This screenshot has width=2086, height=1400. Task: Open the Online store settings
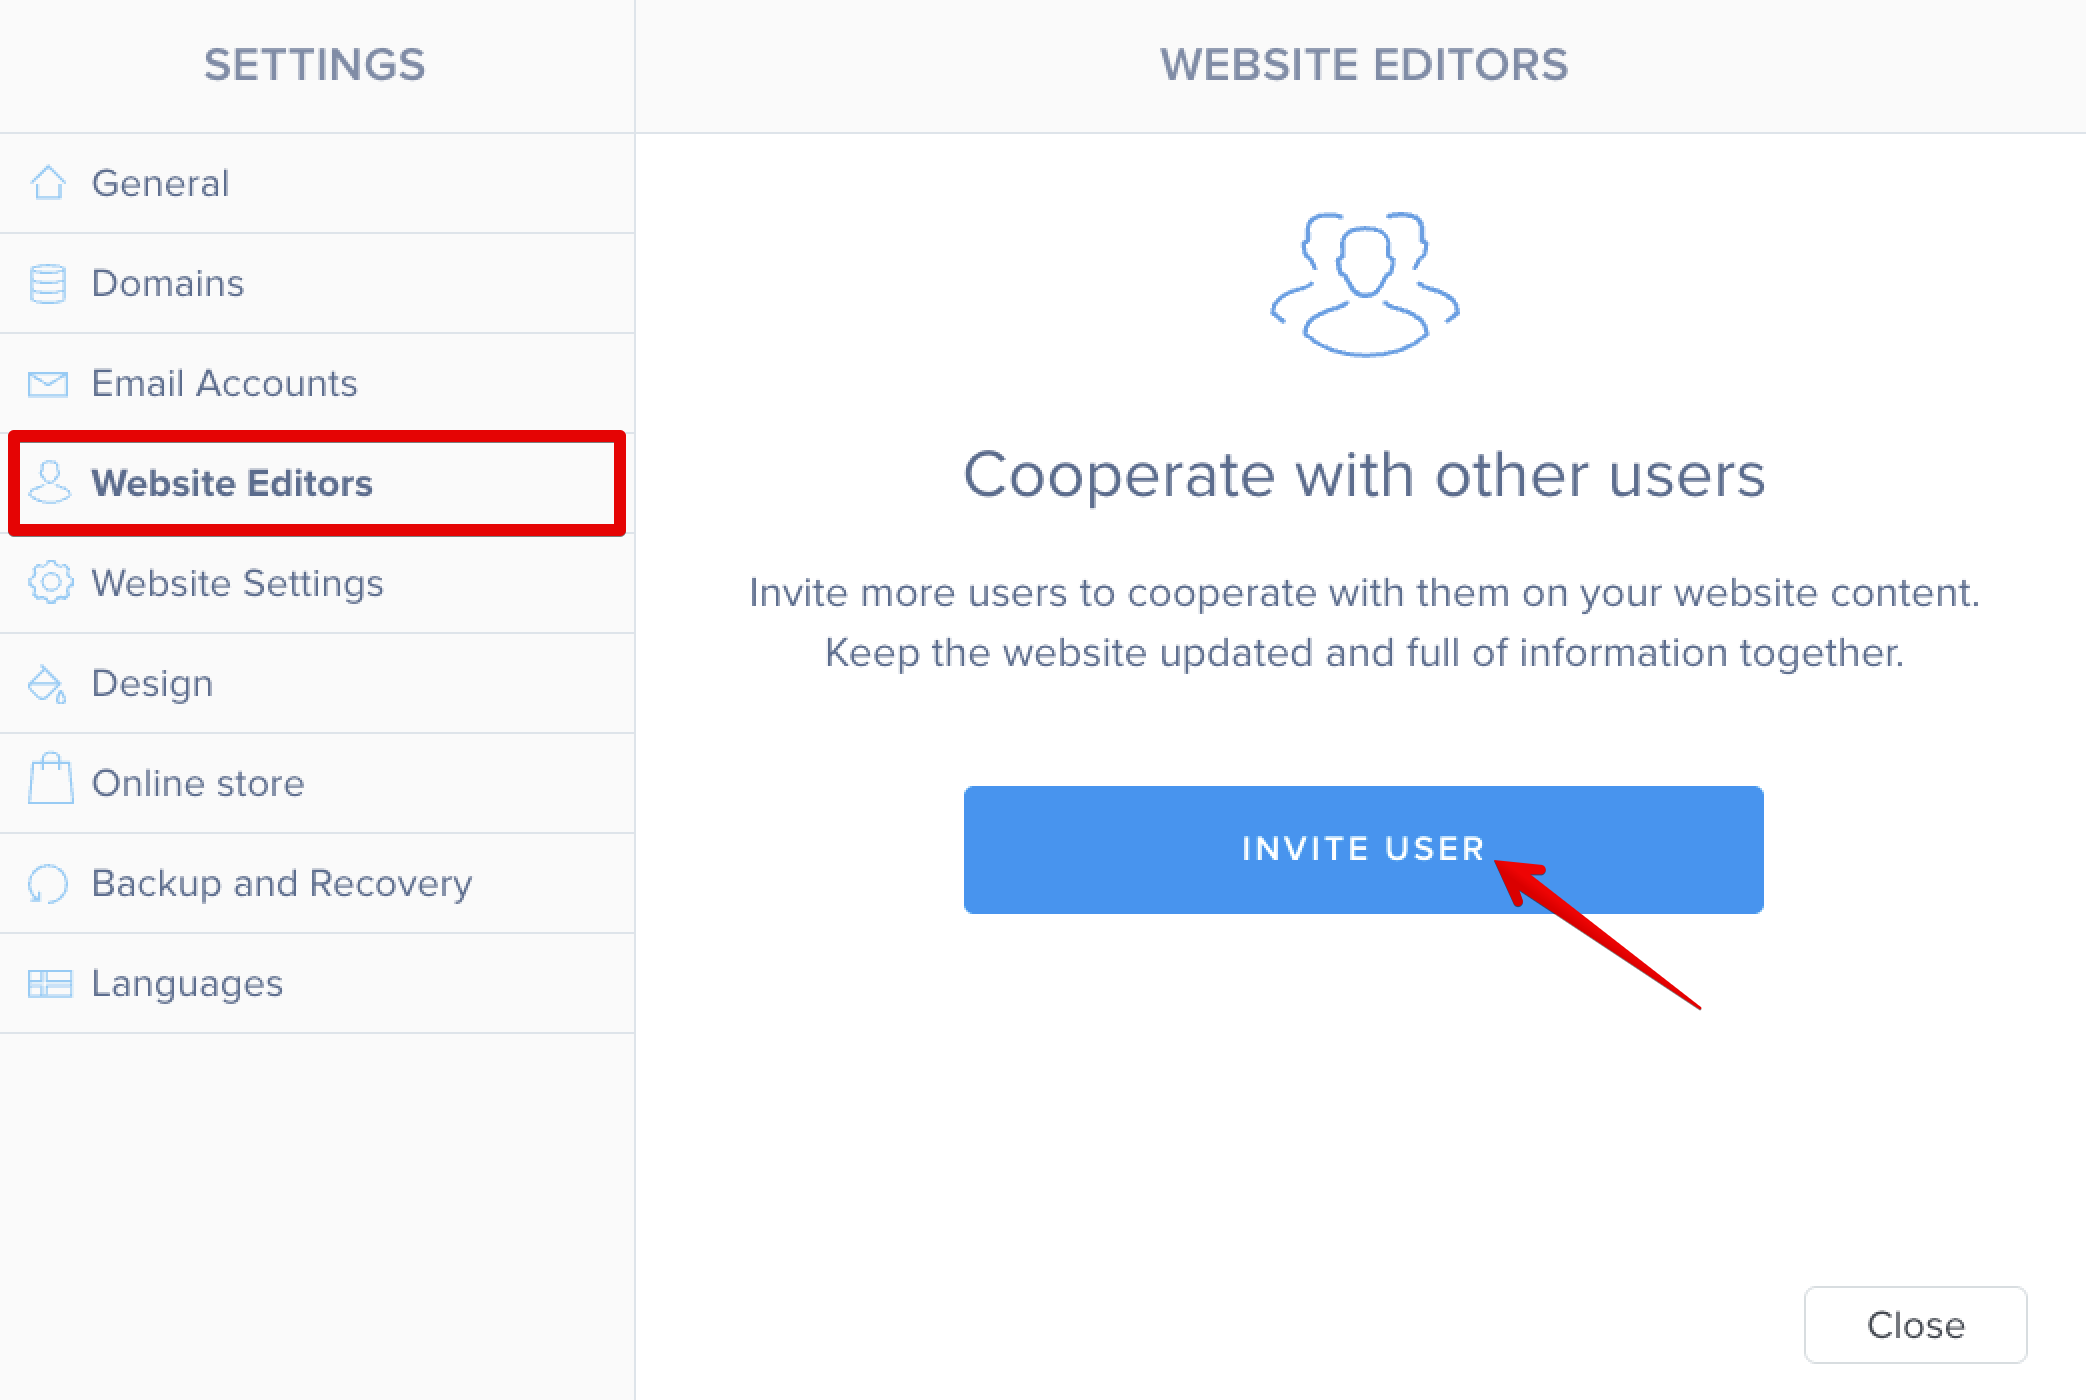[x=198, y=784]
